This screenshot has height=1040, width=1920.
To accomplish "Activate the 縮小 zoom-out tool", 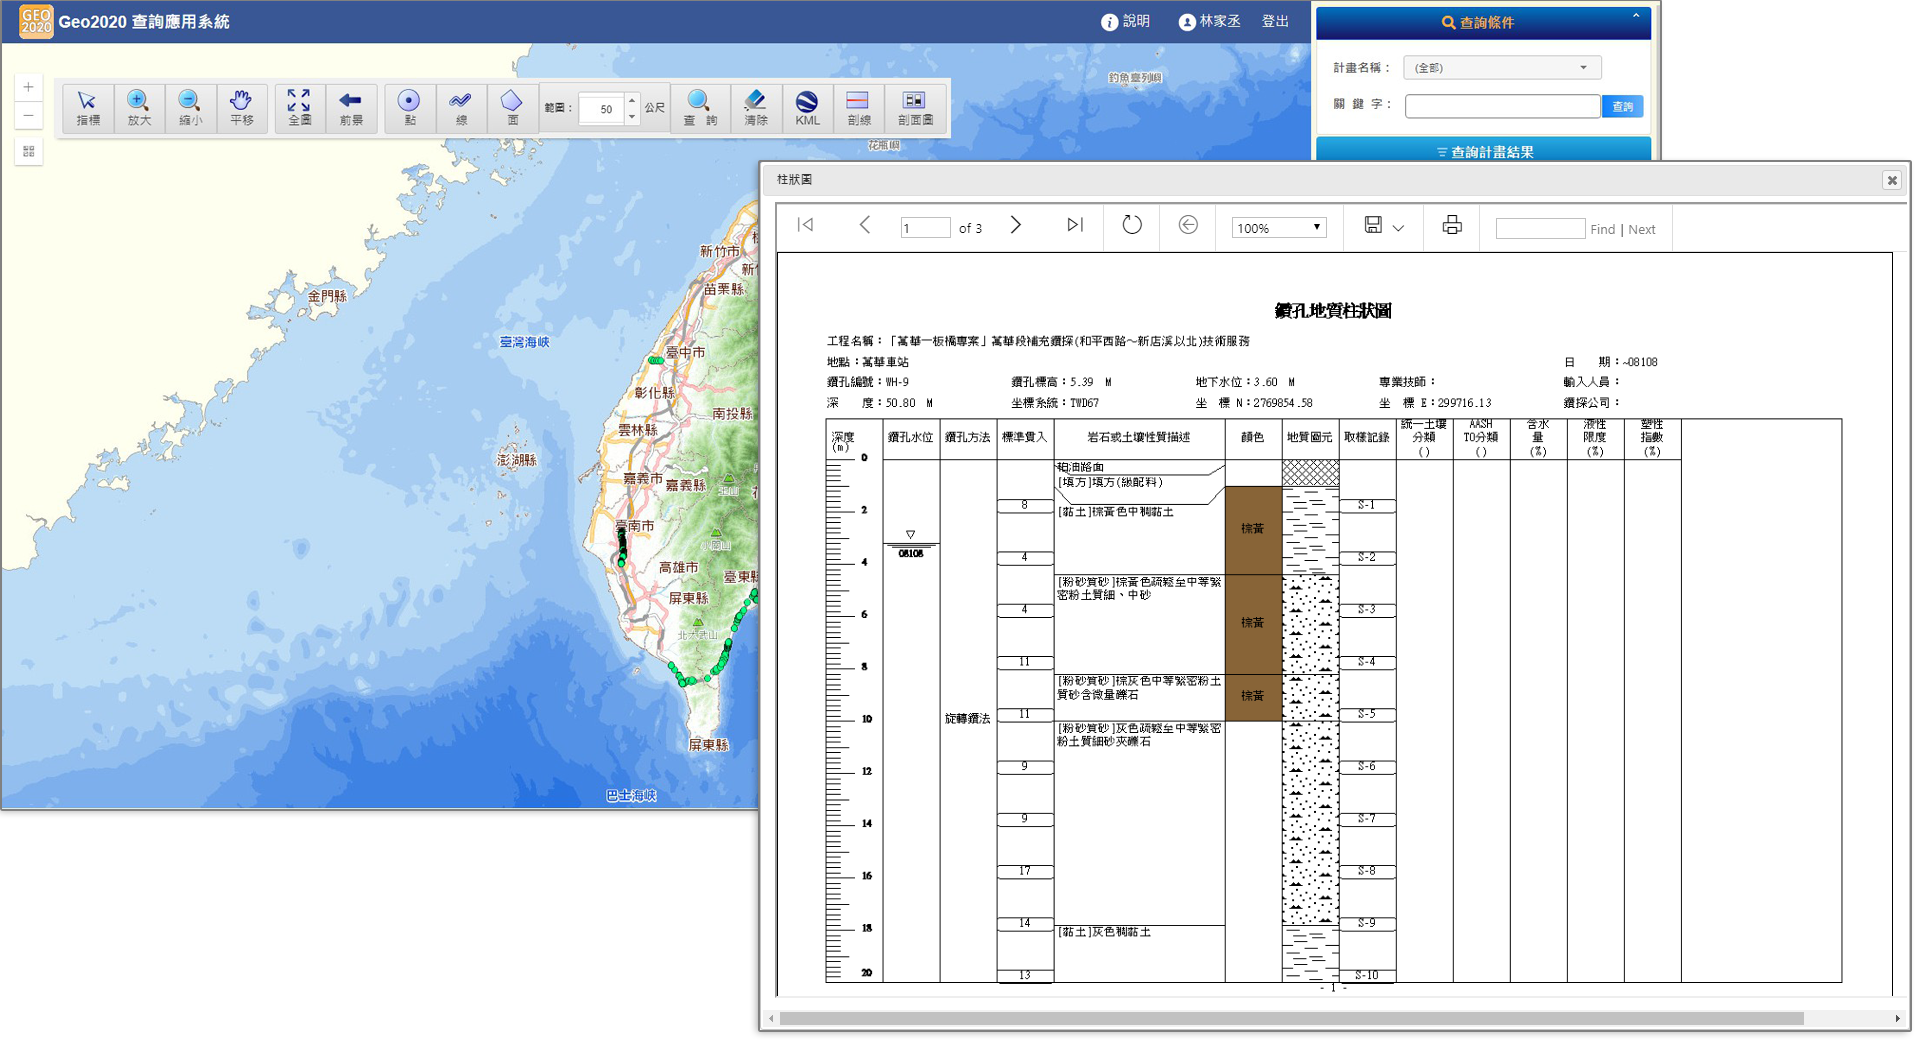I will 190,108.
